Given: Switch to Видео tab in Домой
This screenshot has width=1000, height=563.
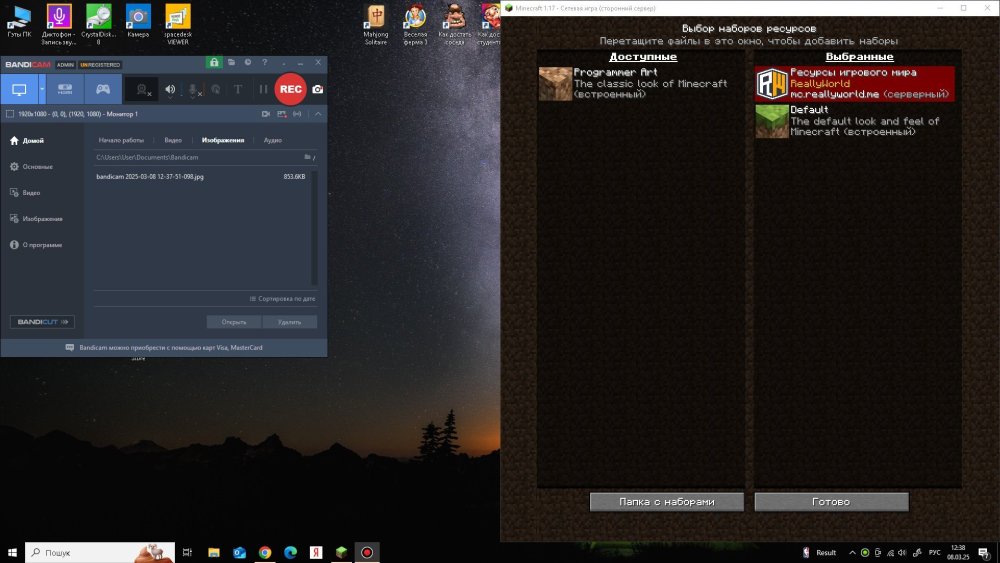Looking at the screenshot, I should click(173, 140).
